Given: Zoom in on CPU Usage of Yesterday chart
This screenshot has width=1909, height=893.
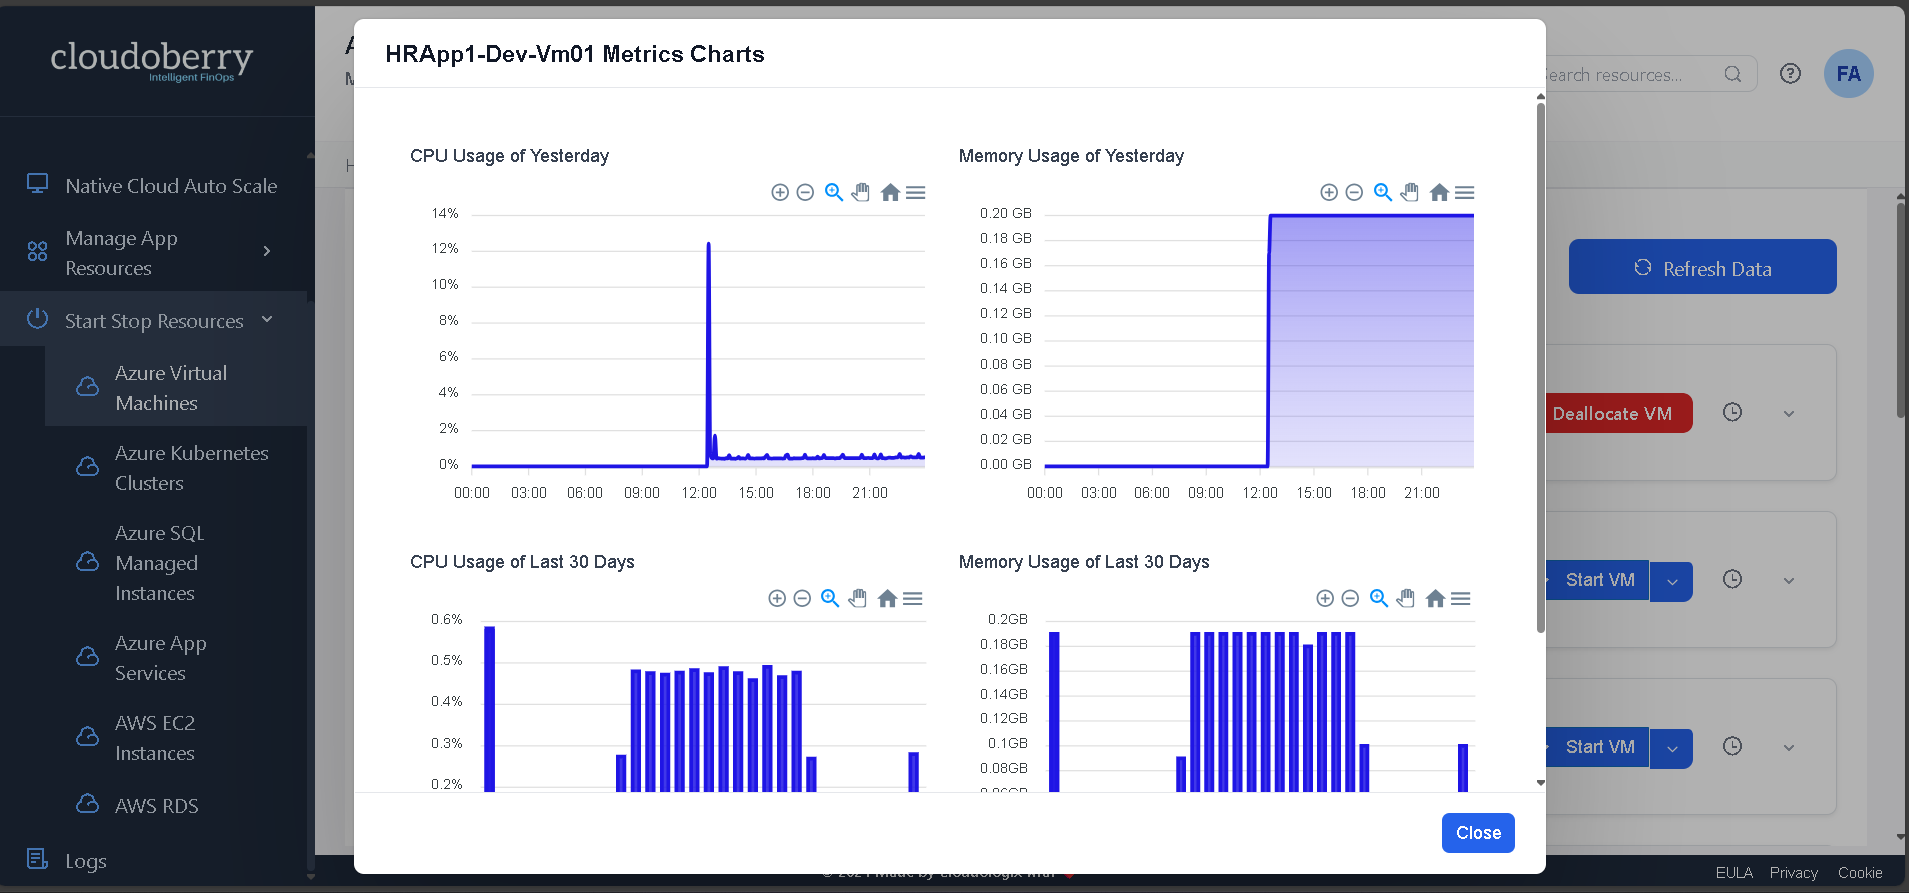Looking at the screenshot, I should 780,192.
